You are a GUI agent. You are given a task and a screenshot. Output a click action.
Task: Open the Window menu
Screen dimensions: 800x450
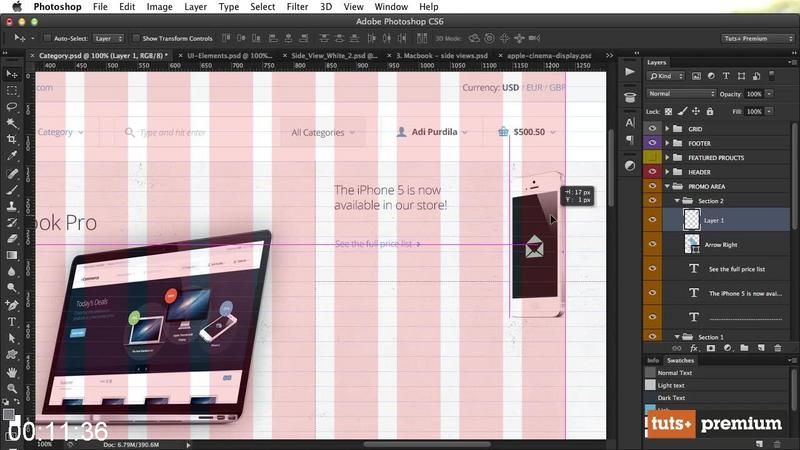click(391, 7)
